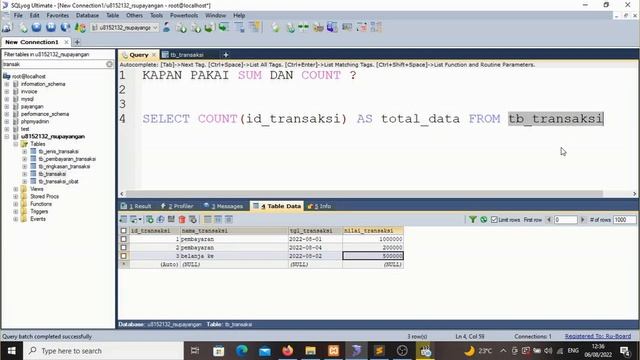Open the XAMPP icon on the taskbar
Screen dimensions: 640x360
click(x=333, y=351)
